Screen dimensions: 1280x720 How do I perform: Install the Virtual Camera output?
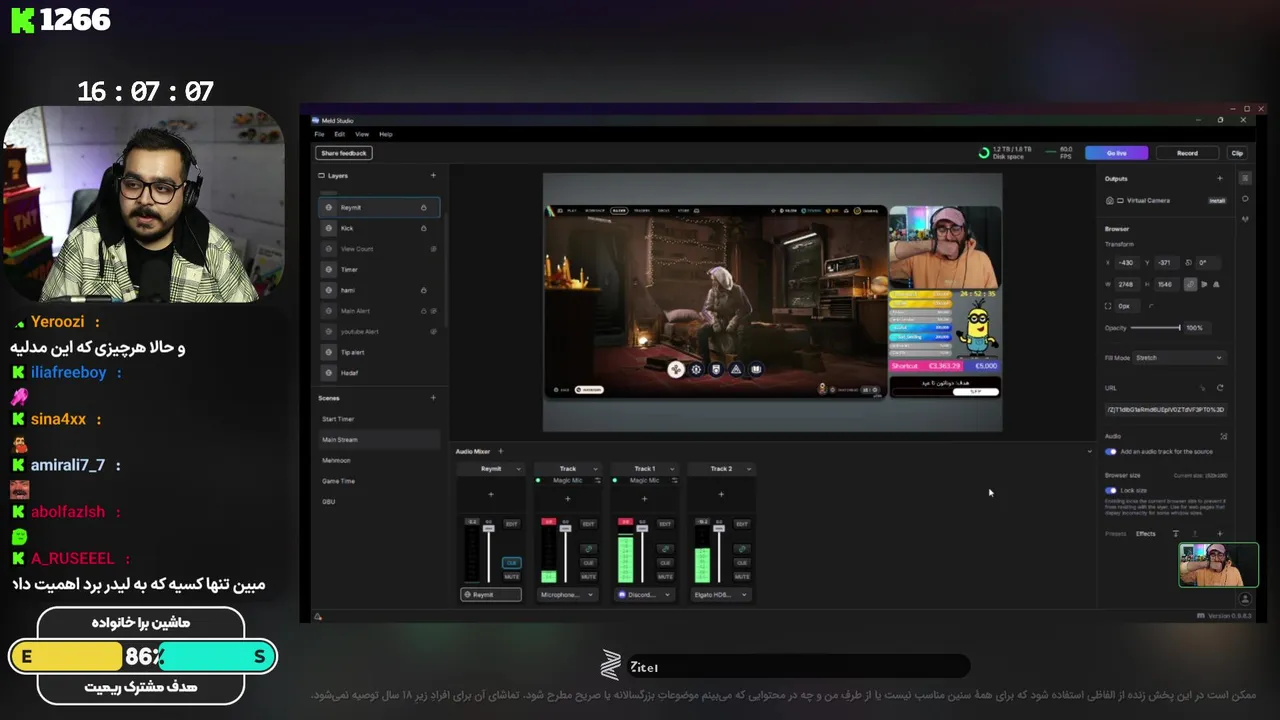coord(1217,201)
